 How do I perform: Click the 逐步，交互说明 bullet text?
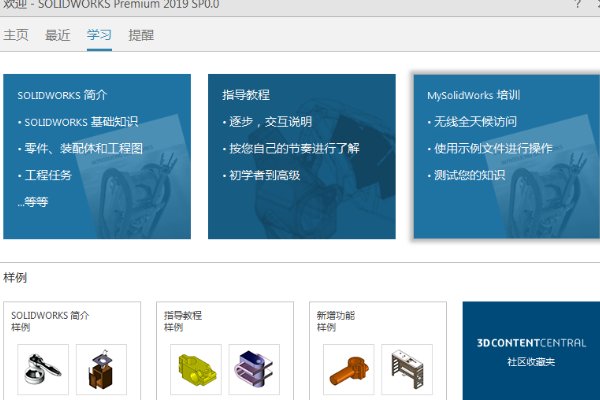pos(270,122)
